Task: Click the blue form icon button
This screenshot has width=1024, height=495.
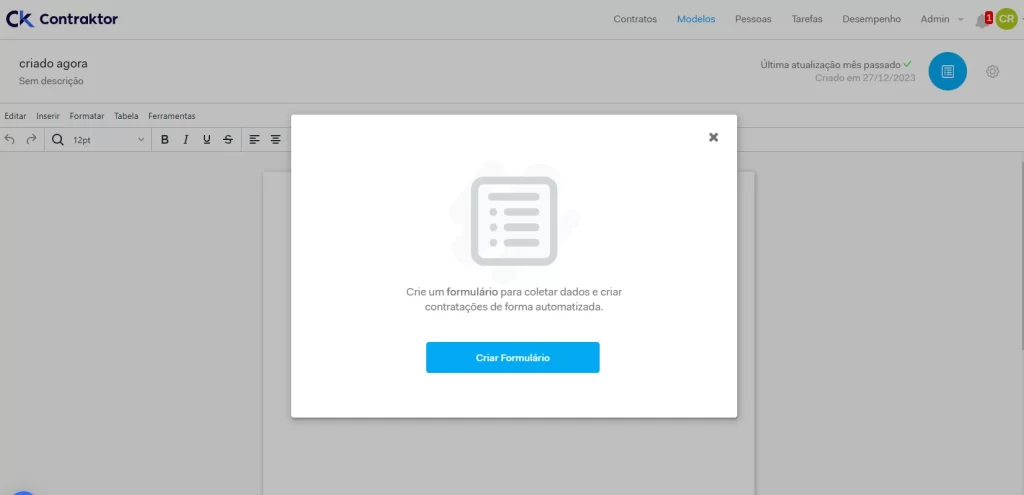Action: pos(948,71)
